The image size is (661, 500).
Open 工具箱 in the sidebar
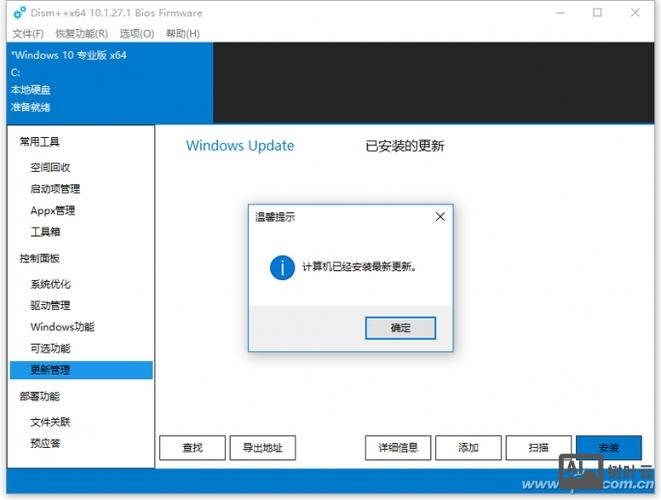45,231
